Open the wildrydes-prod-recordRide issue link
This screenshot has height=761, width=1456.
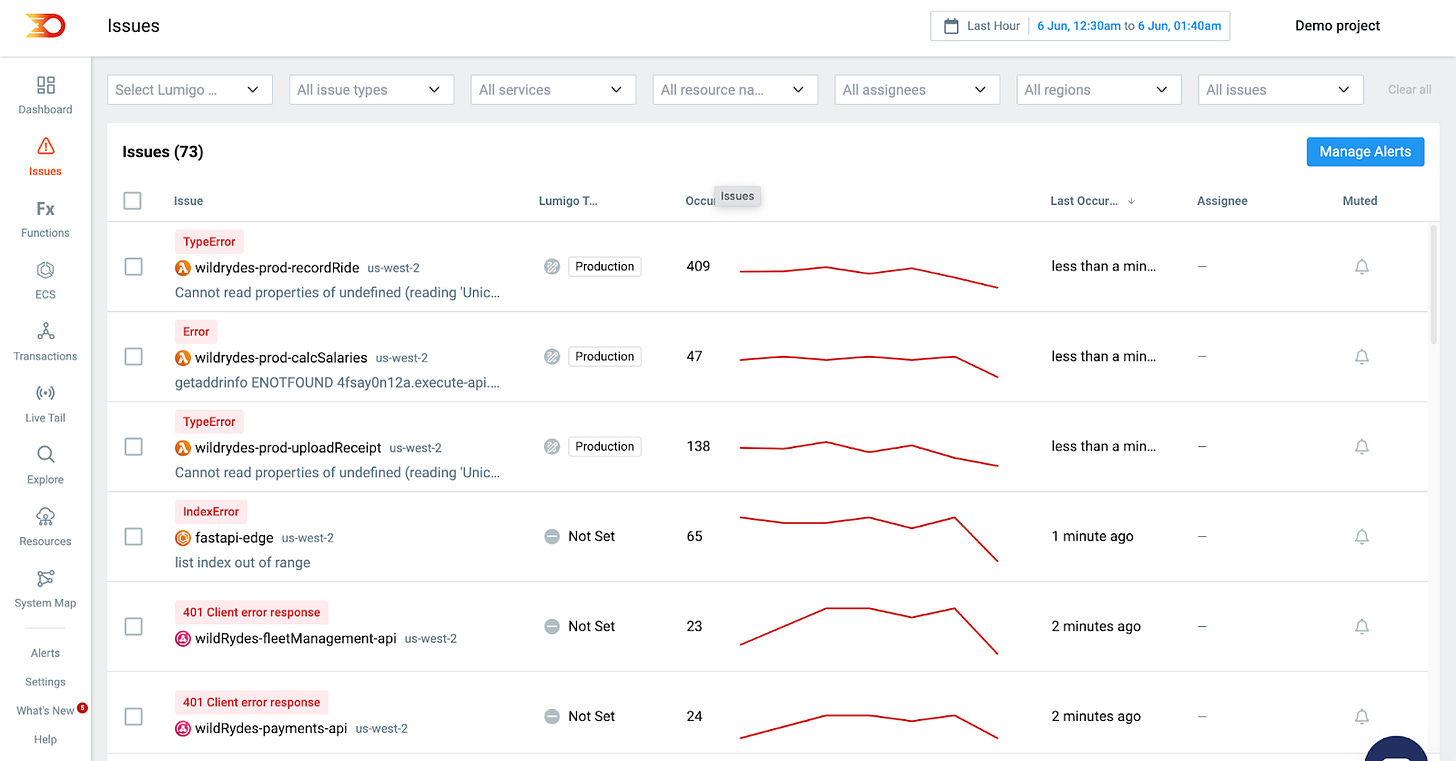coord(277,268)
